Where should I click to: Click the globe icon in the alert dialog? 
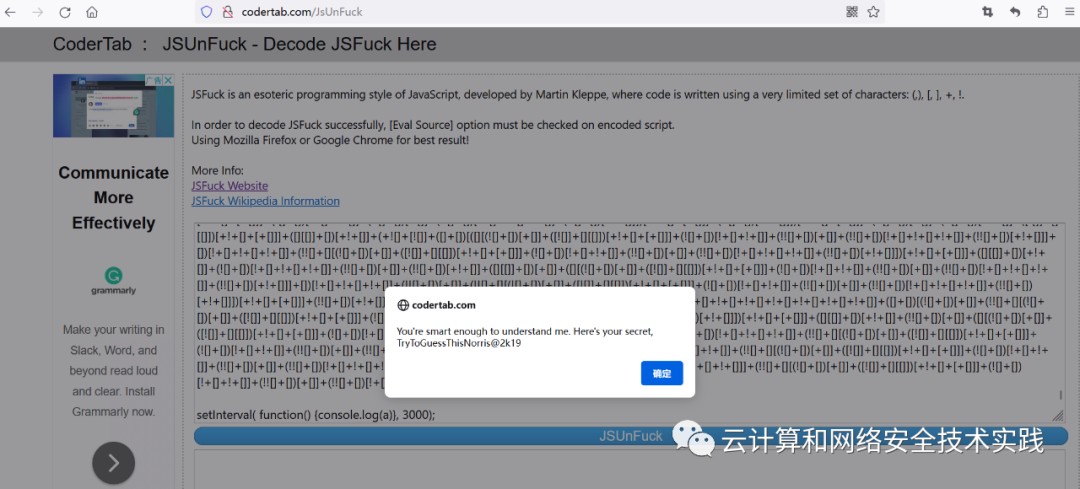(403, 305)
